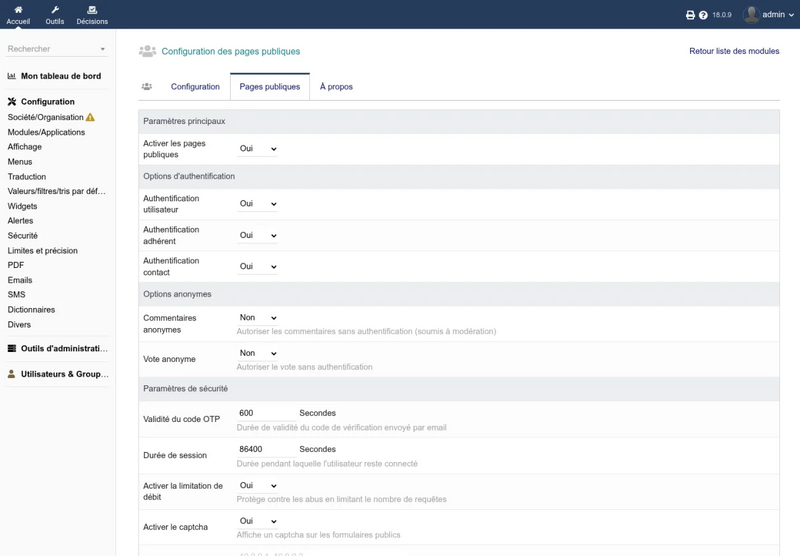Open the Activer la limitation de débit dropdown
800x556 pixels.
tap(258, 485)
